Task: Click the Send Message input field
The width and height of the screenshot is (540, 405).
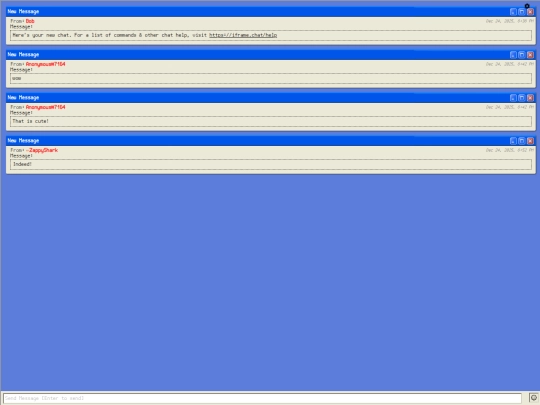Action: click(x=262, y=398)
